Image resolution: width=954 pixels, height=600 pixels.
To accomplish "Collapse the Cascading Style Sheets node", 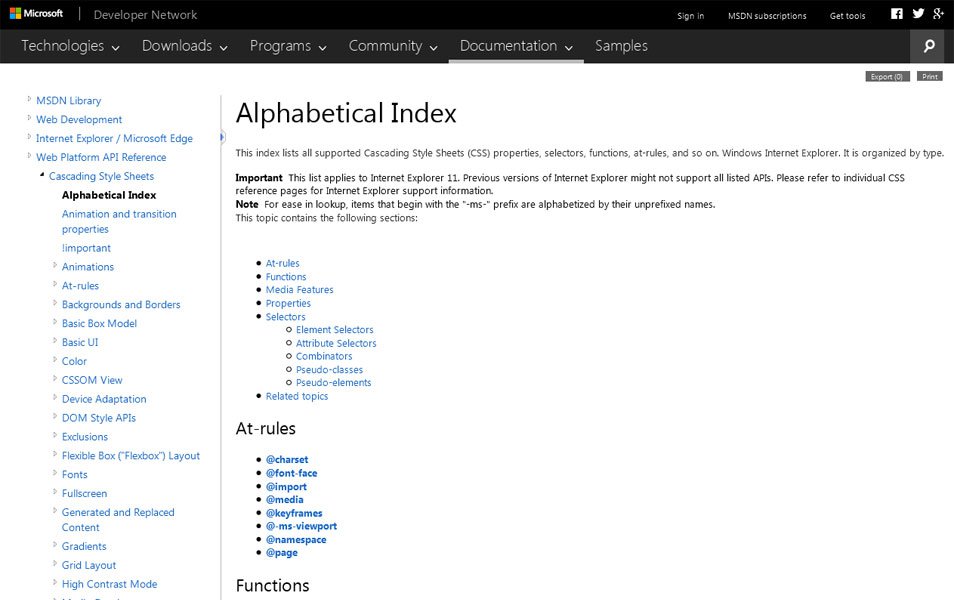I will coord(40,176).
